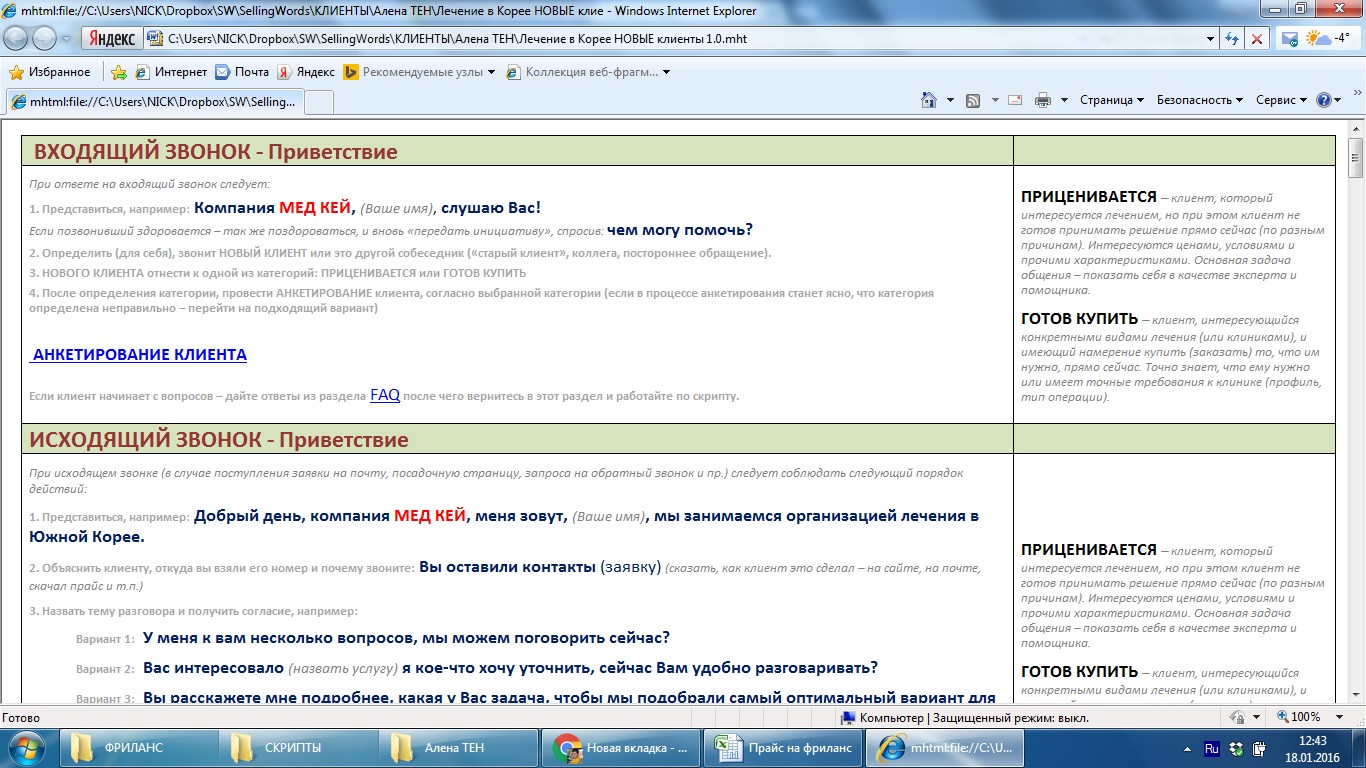Follow the АНКЕТИРОВАНИЕ КЛИЕНТА link
1366x768 pixels.
click(139, 355)
